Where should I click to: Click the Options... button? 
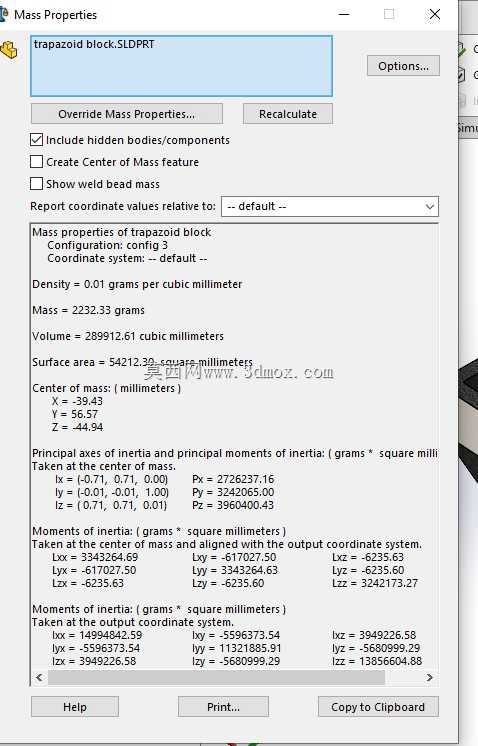pos(403,66)
